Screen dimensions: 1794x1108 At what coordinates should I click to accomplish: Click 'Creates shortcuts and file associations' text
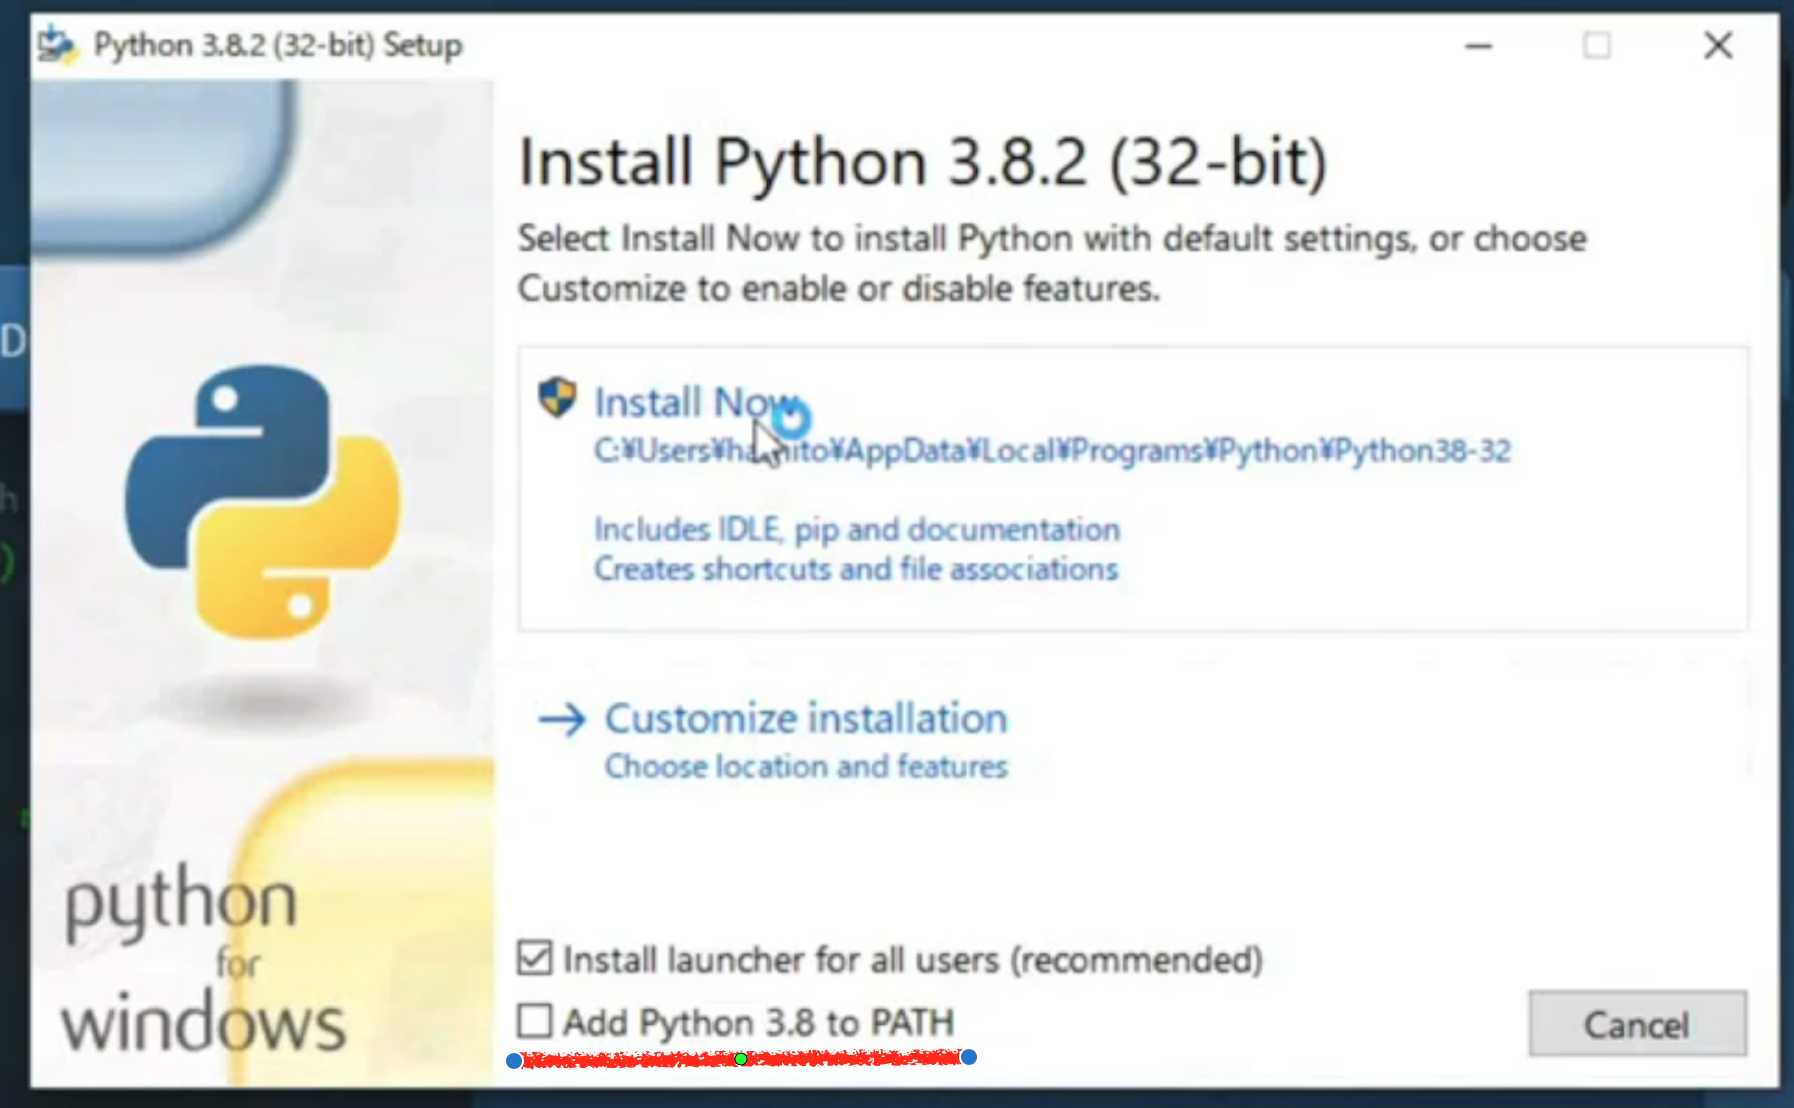pos(856,569)
